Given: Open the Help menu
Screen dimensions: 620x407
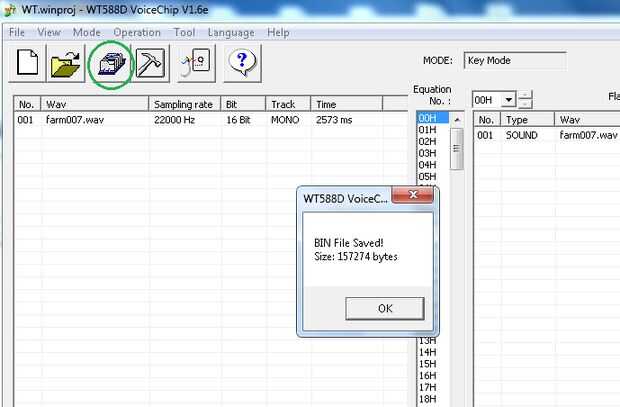Looking at the screenshot, I should click(x=278, y=32).
